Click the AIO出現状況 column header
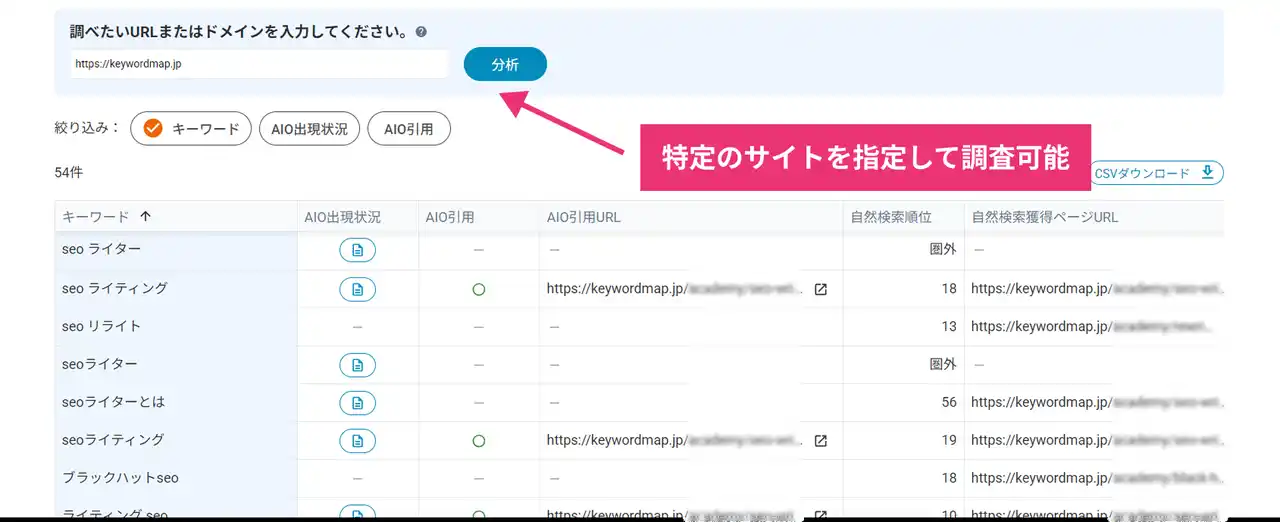 click(342, 216)
